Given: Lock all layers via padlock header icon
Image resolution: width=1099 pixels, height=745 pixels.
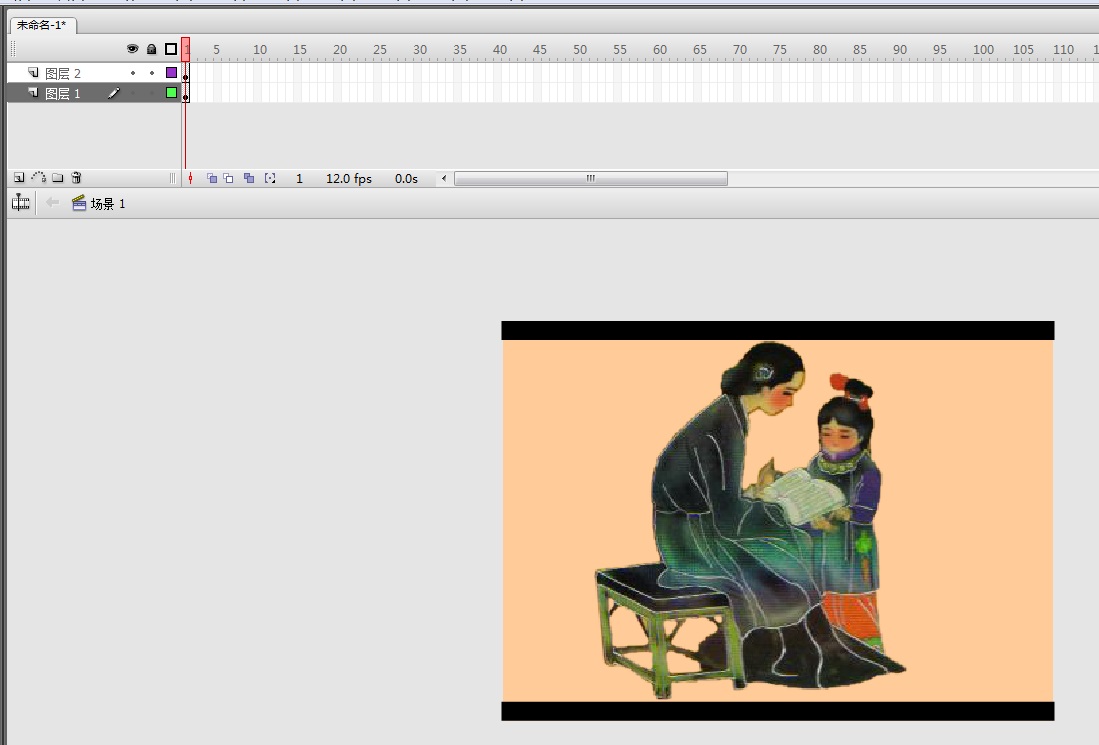Looking at the screenshot, I should point(151,49).
